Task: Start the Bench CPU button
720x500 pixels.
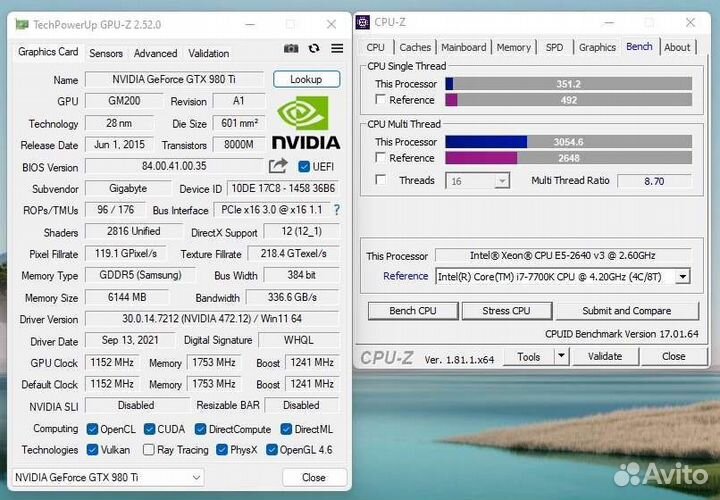Action: tap(413, 311)
